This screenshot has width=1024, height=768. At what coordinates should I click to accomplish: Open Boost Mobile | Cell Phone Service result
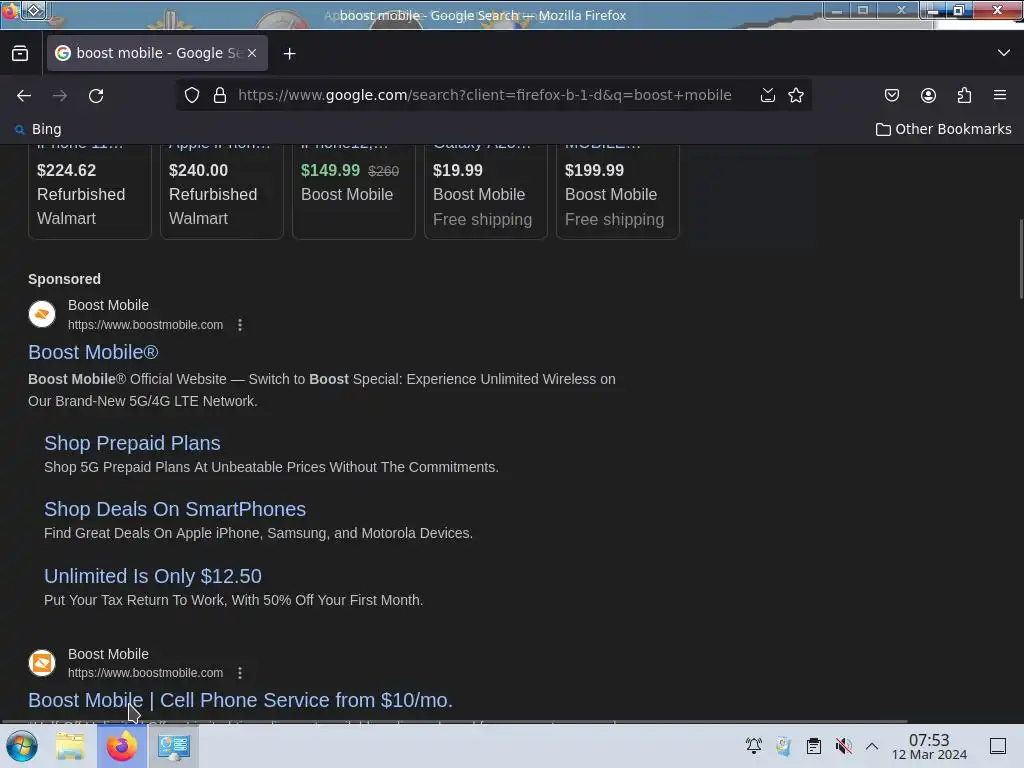pos(240,700)
